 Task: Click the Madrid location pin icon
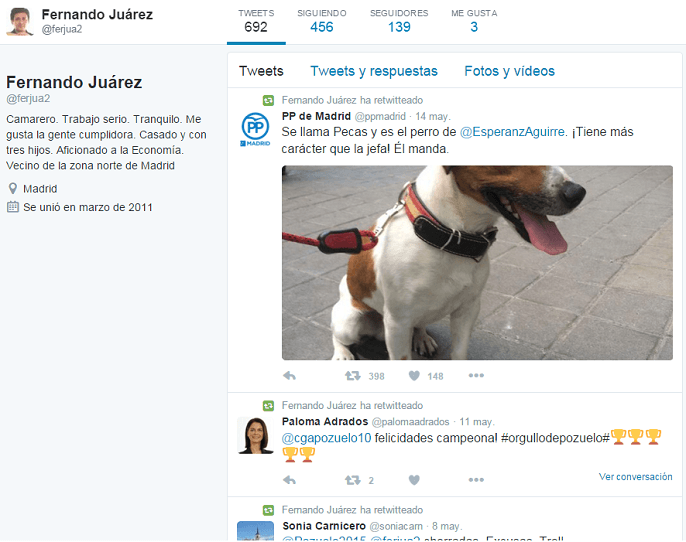(13, 189)
